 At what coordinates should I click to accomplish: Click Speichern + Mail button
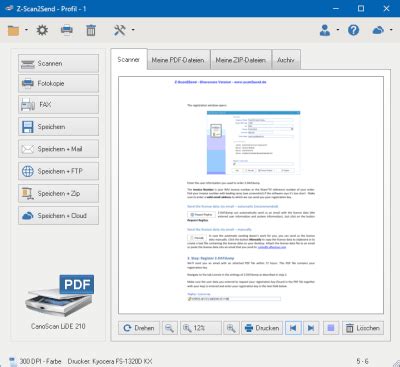(x=59, y=149)
